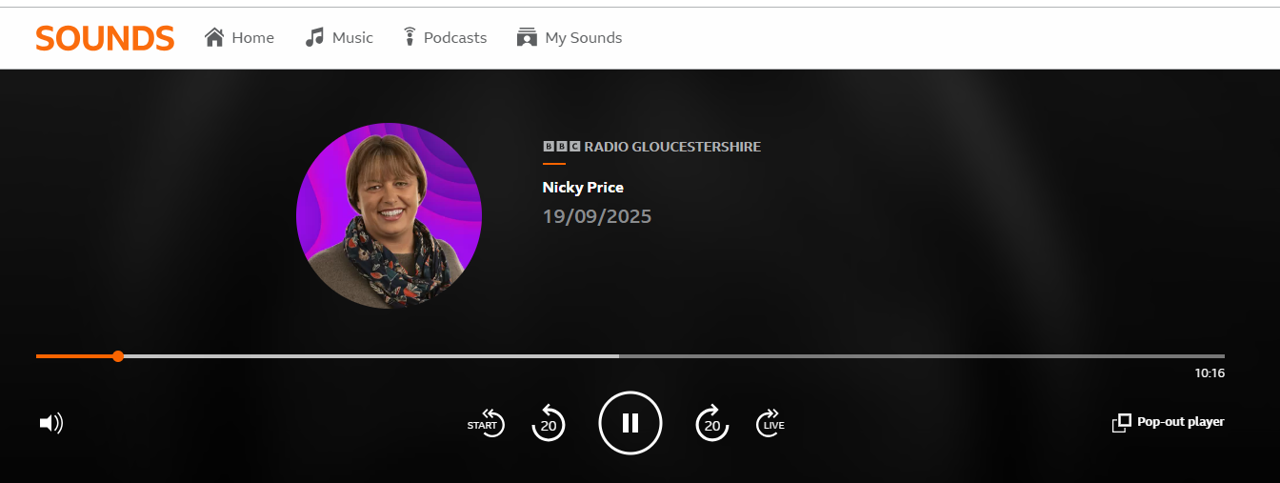Screen dimensions: 1280x483
Task: Jump back to START of programme
Action: click(486, 423)
